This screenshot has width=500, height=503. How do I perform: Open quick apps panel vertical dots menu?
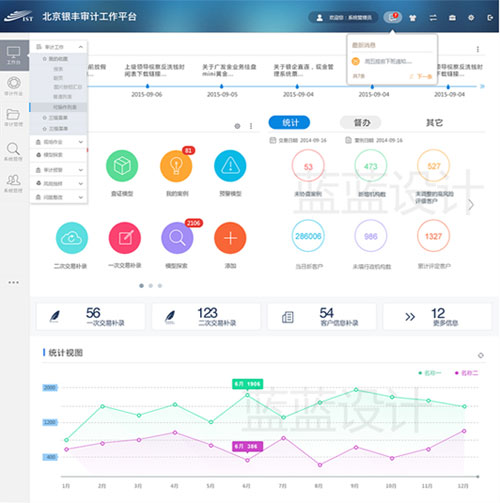click(x=251, y=126)
